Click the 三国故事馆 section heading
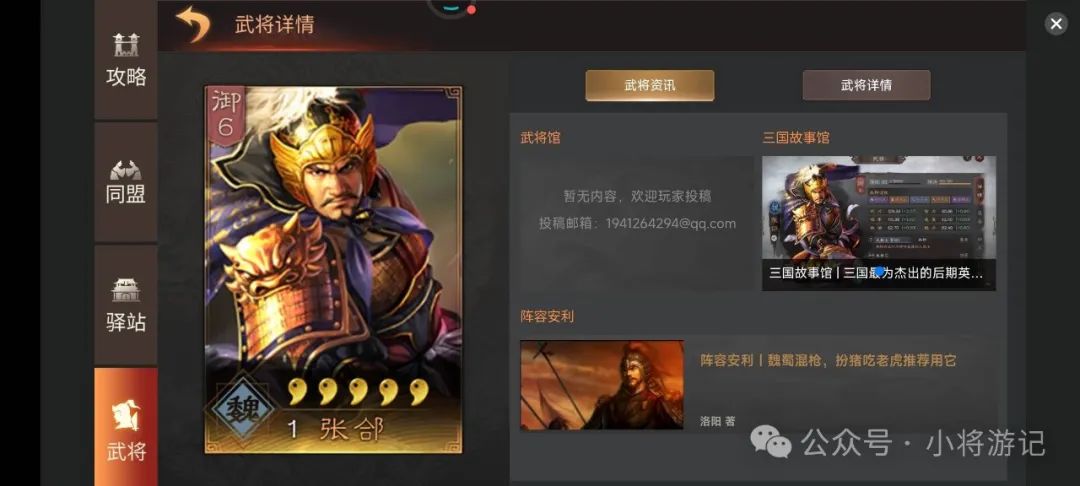1080x486 pixels. tap(796, 138)
